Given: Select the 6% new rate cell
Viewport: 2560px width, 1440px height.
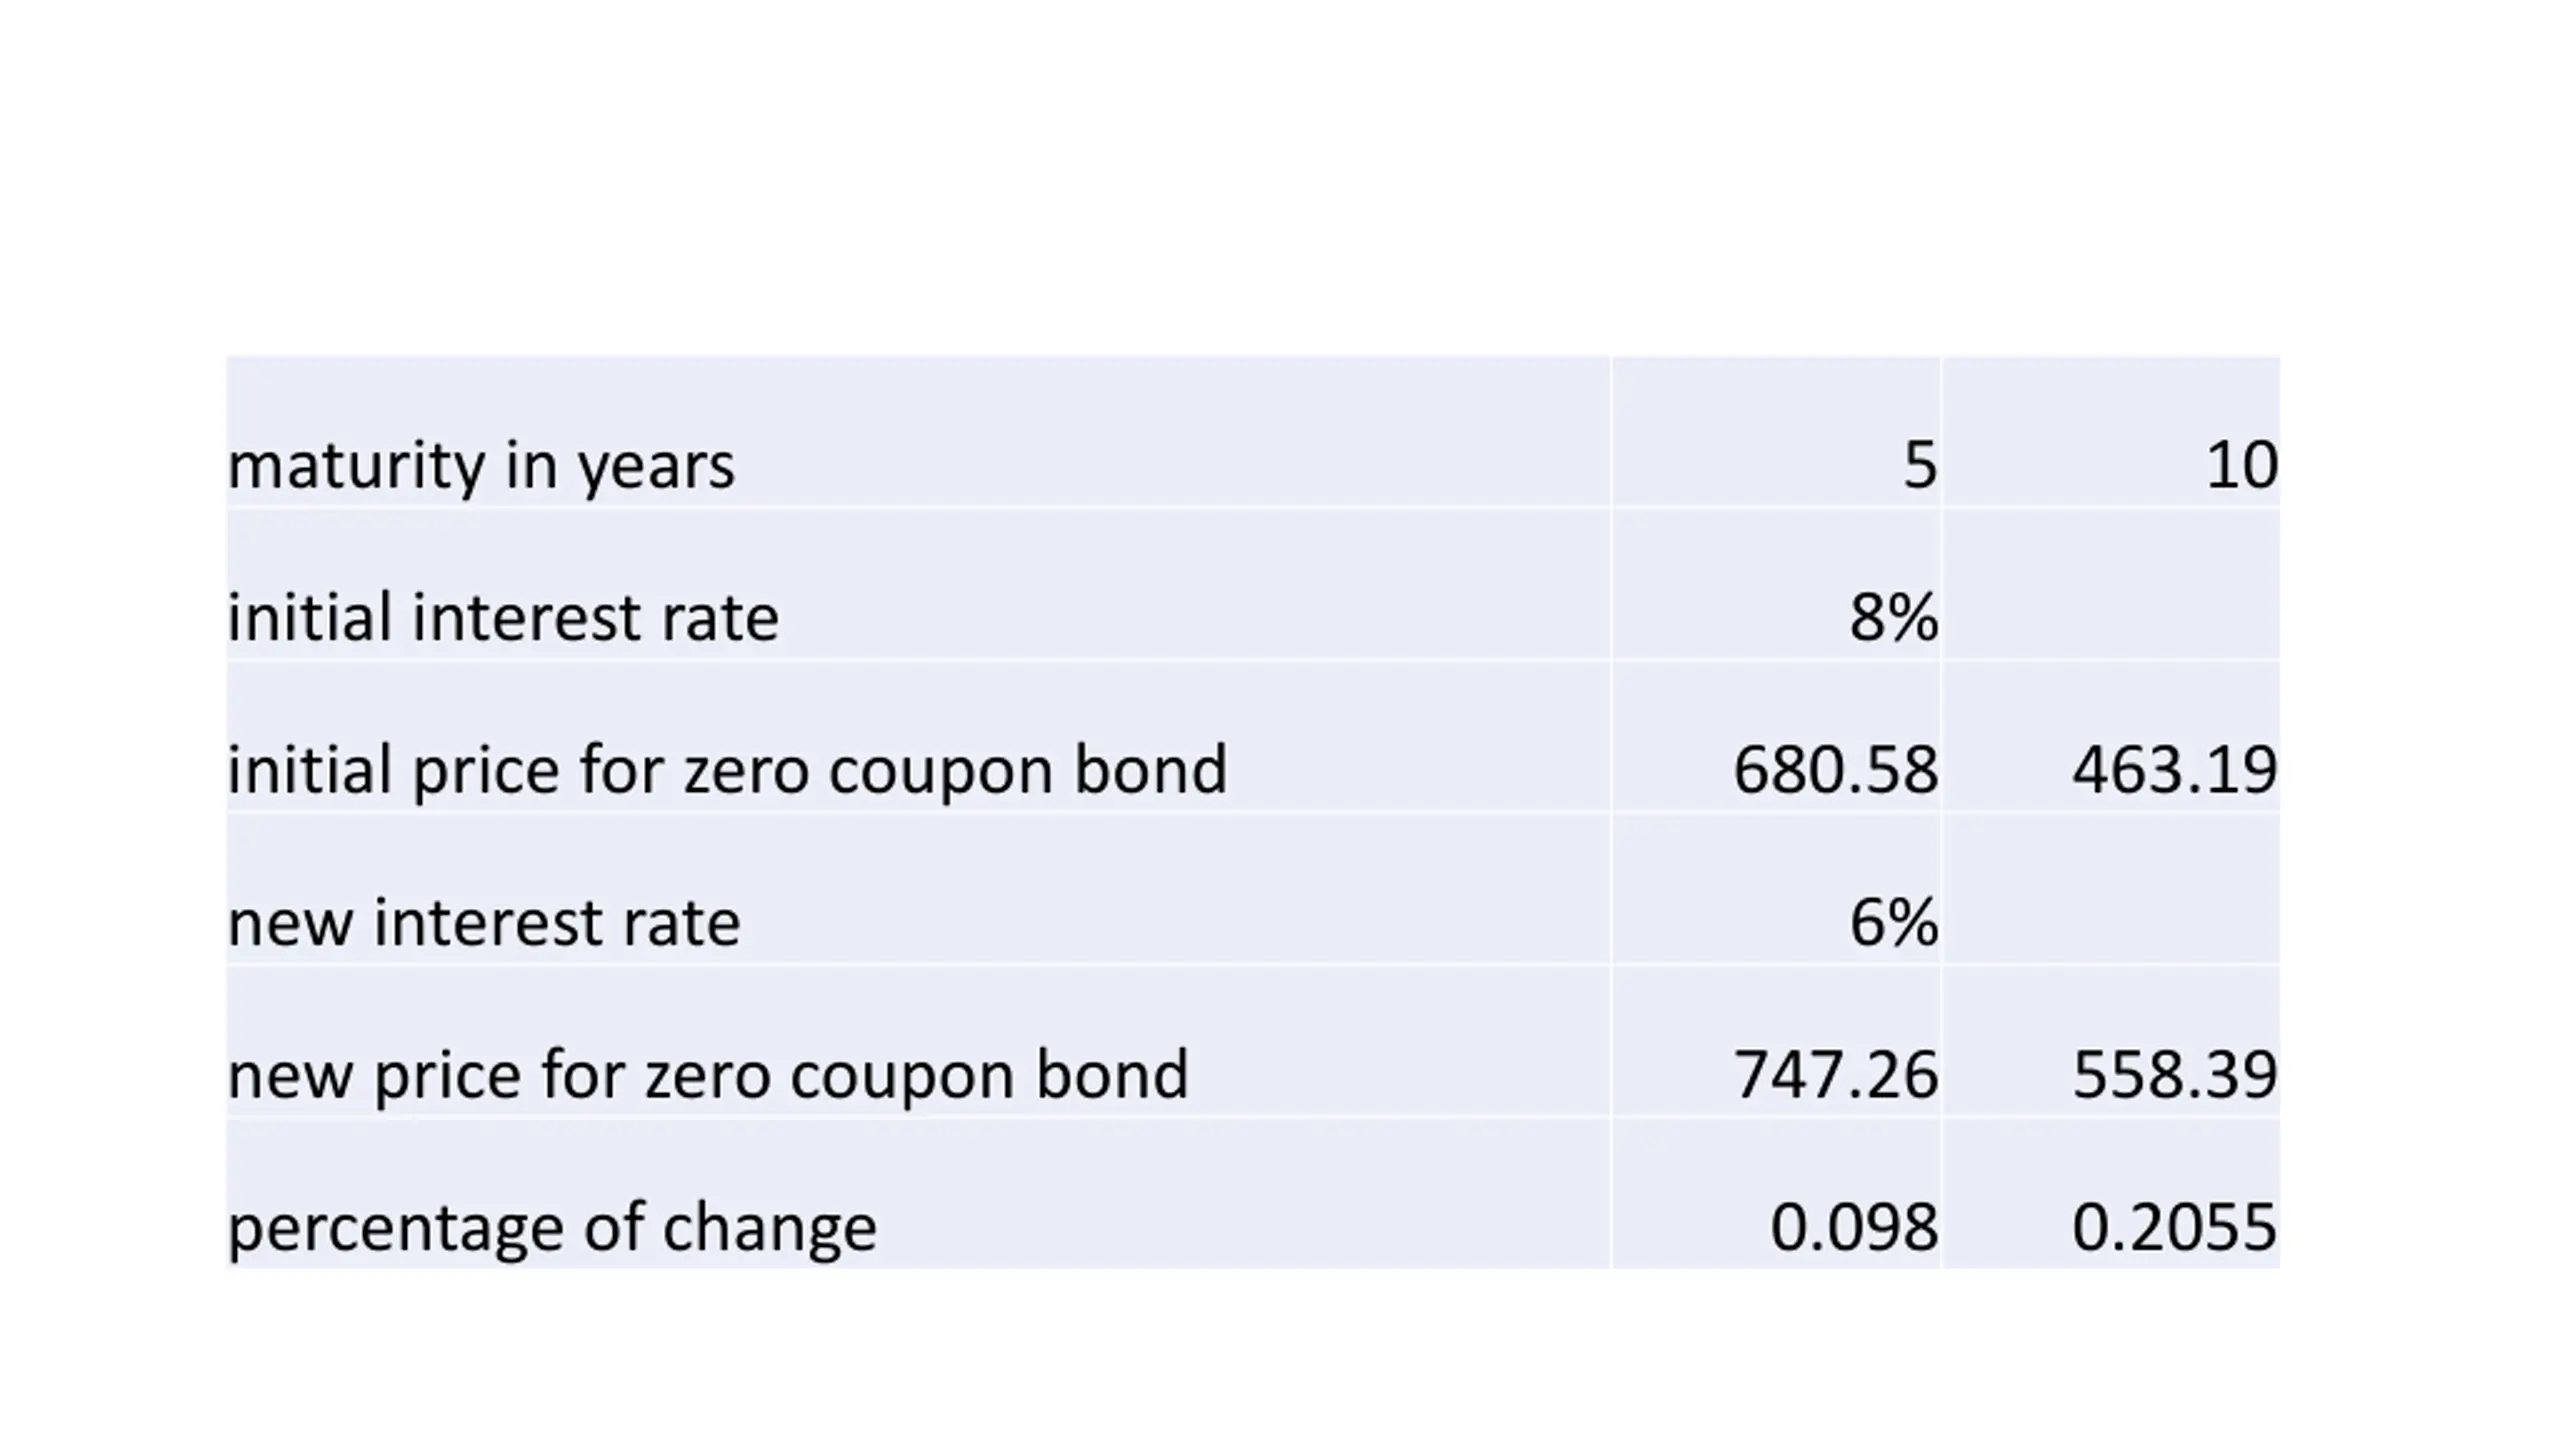Looking at the screenshot, I should 1776,889.
